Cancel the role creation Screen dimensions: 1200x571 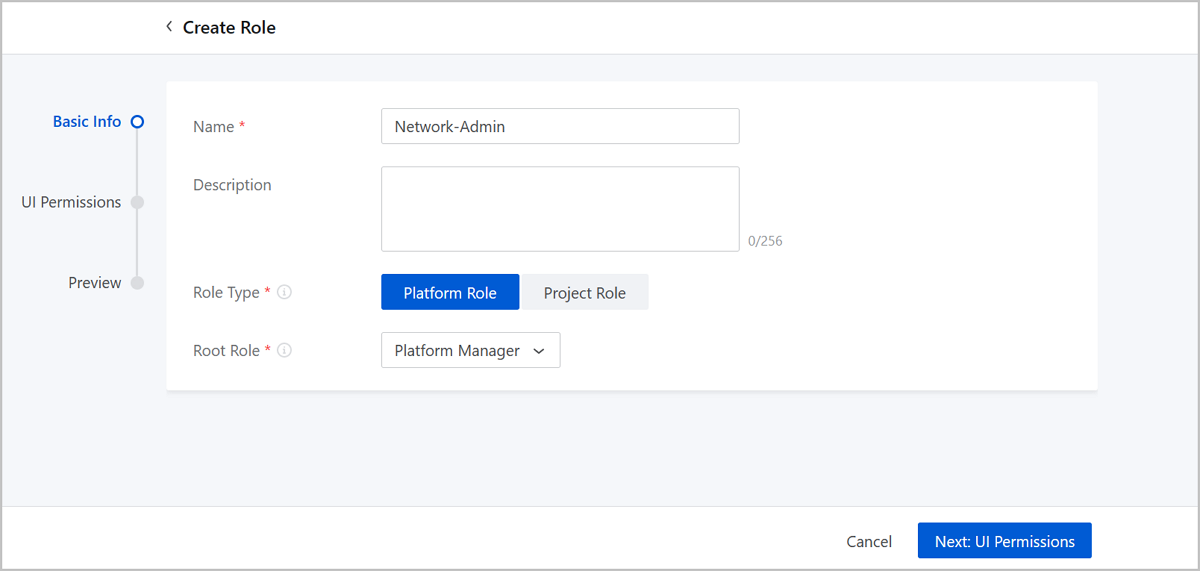coord(868,541)
